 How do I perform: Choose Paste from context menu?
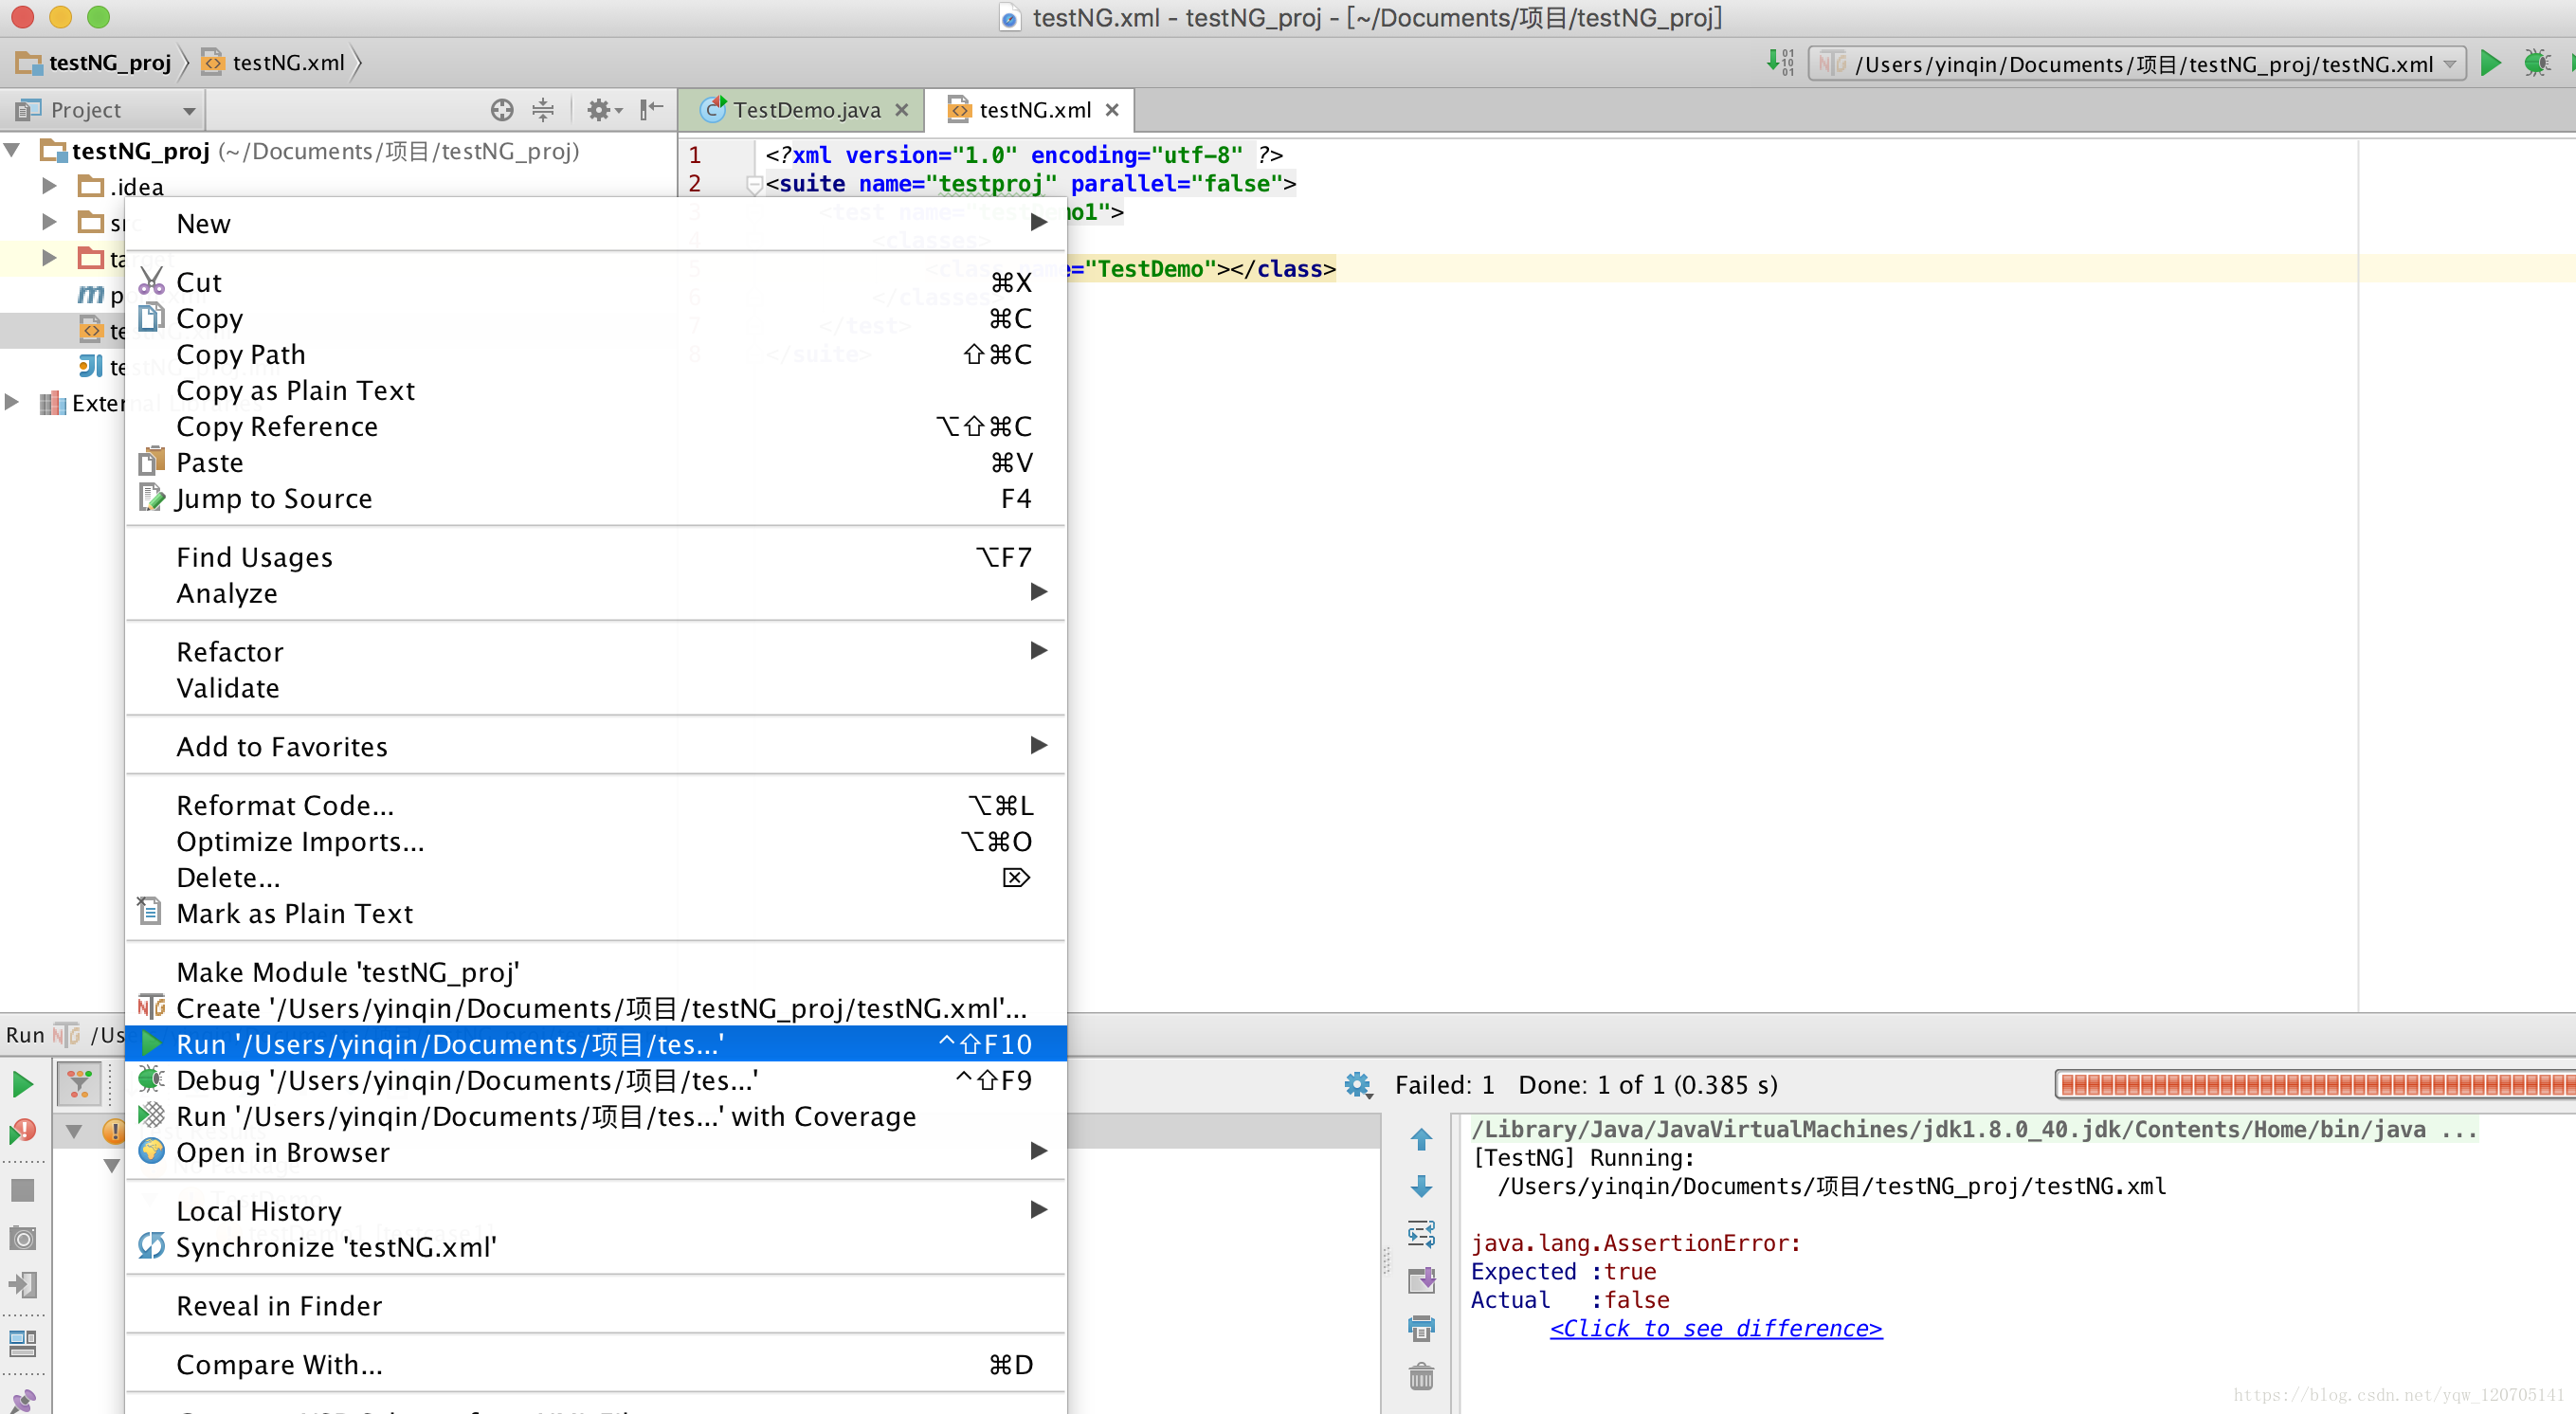596,463
